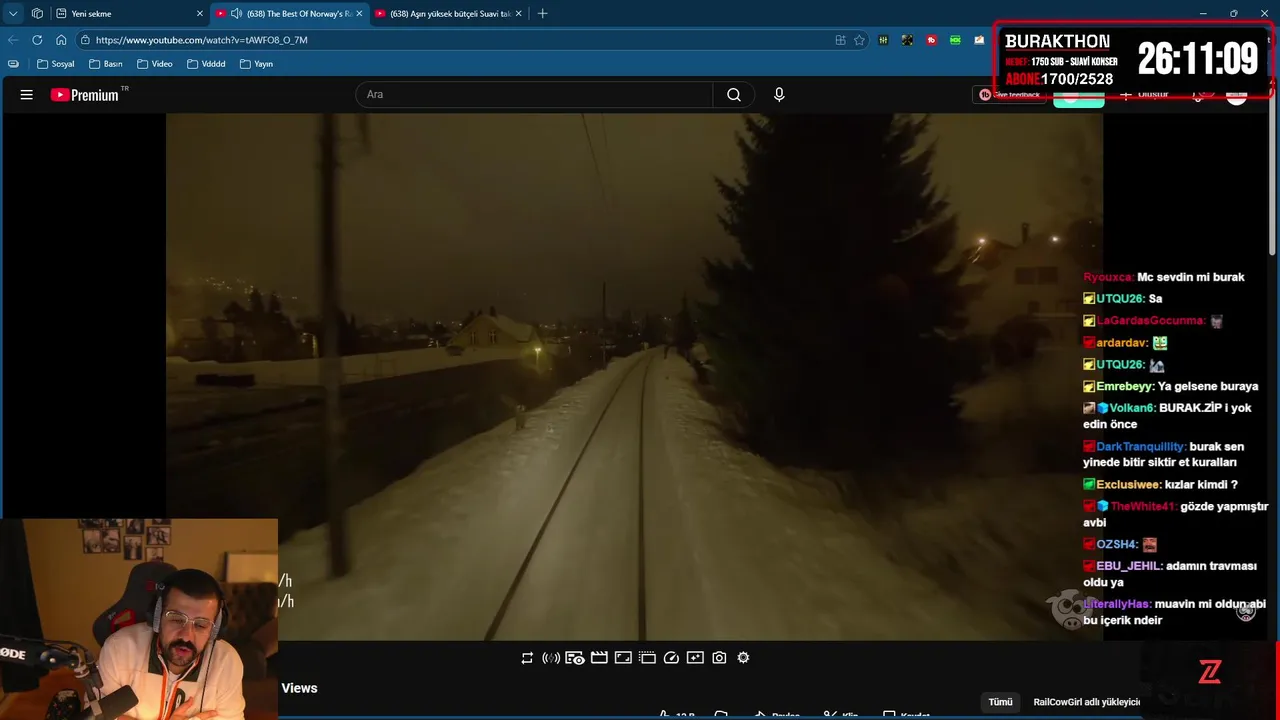The height and width of the screenshot is (720, 1280).
Task: Open the 'Sosyal' bookmarks folder
Action: [55, 64]
